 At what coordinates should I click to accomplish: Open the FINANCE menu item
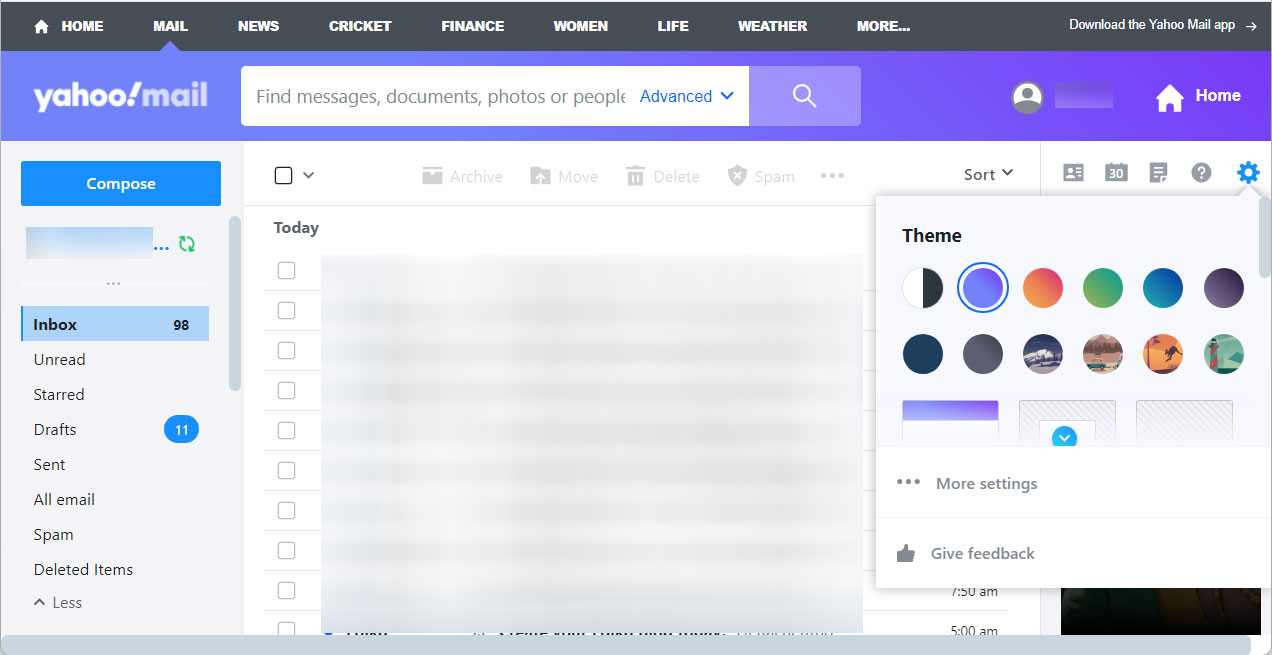pyautogui.click(x=472, y=26)
